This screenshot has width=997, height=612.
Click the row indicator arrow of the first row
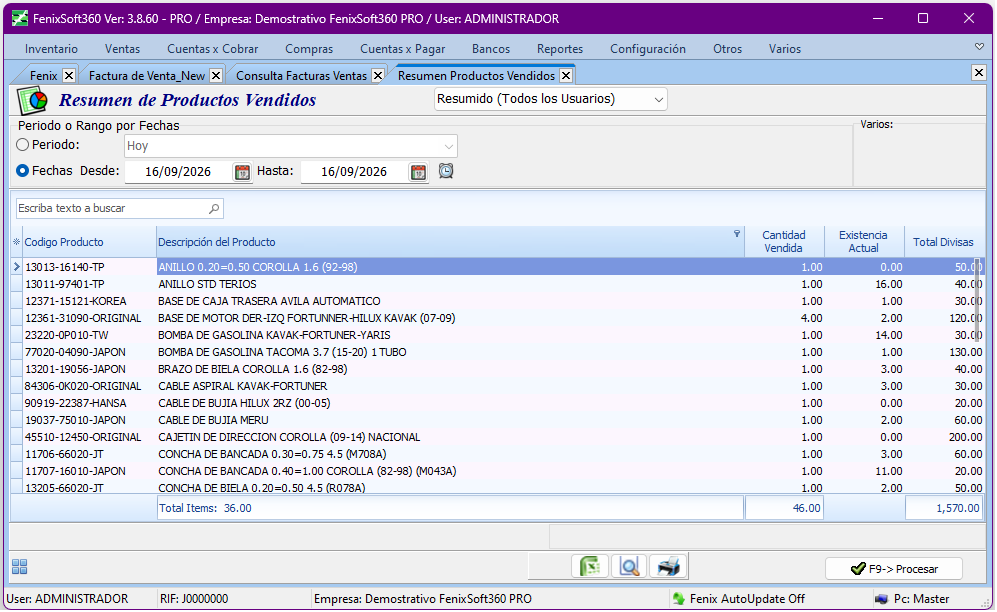(17, 268)
